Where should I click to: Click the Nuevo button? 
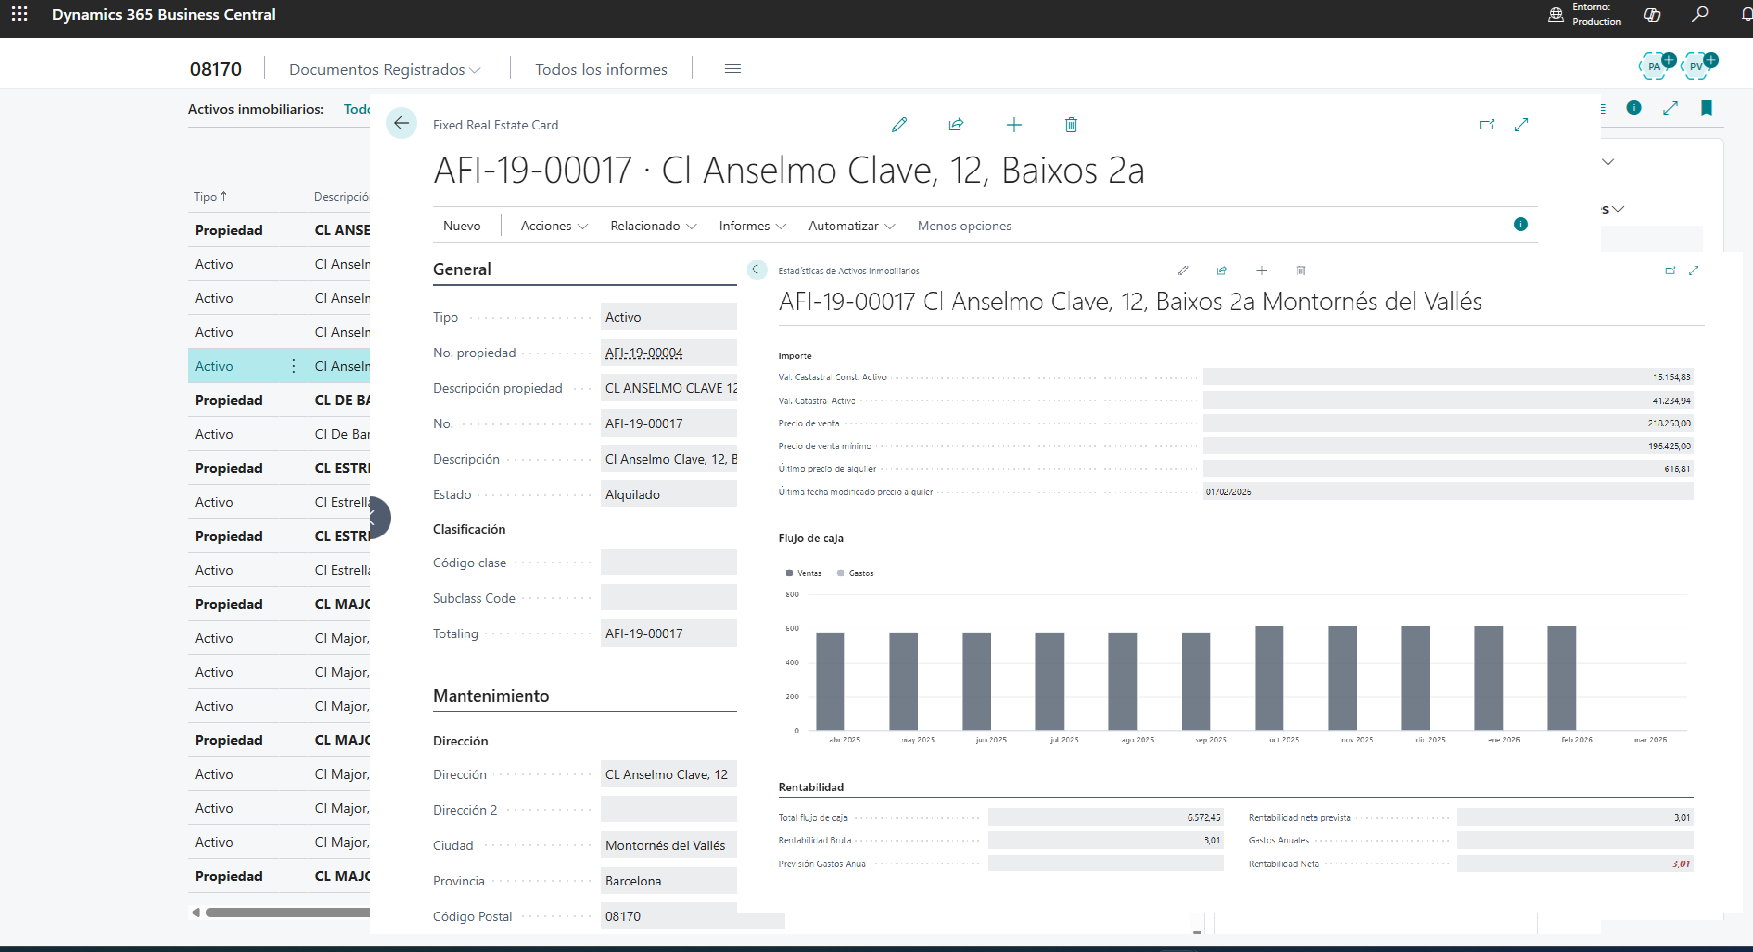point(461,226)
